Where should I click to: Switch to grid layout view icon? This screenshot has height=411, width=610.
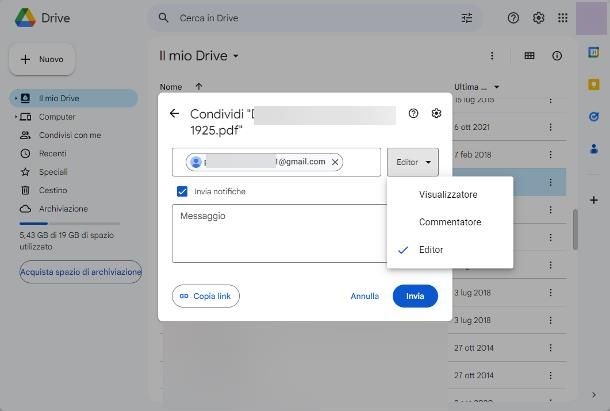[x=529, y=56]
